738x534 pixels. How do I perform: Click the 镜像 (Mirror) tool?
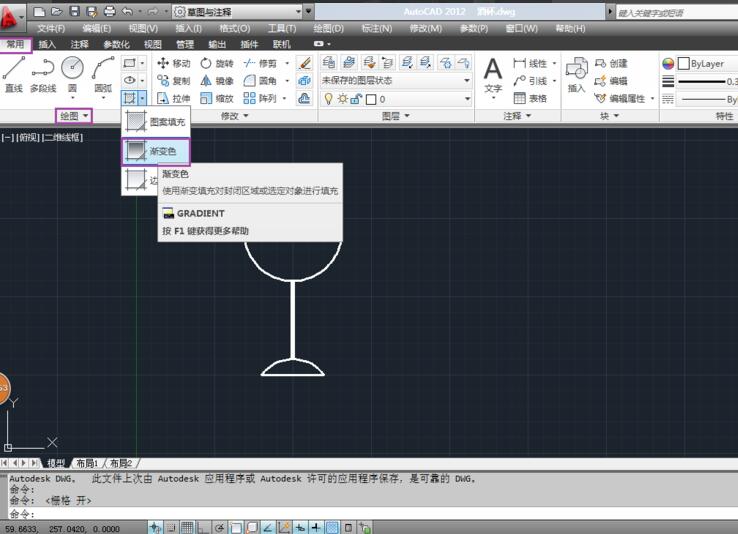click(x=217, y=81)
